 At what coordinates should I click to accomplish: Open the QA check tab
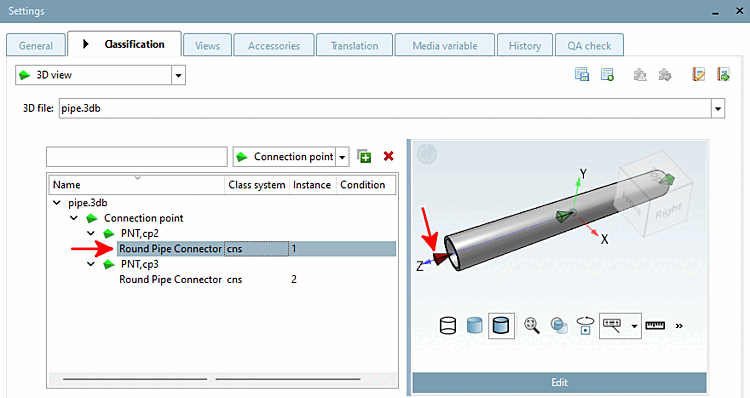coord(589,46)
